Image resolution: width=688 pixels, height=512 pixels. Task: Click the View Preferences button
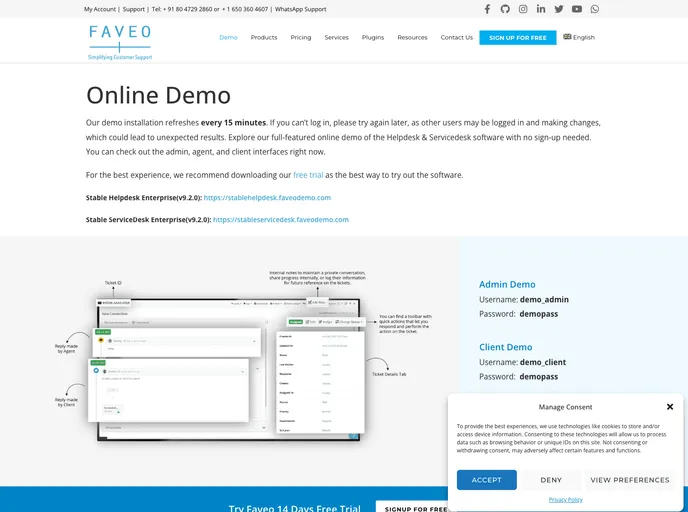coord(630,480)
